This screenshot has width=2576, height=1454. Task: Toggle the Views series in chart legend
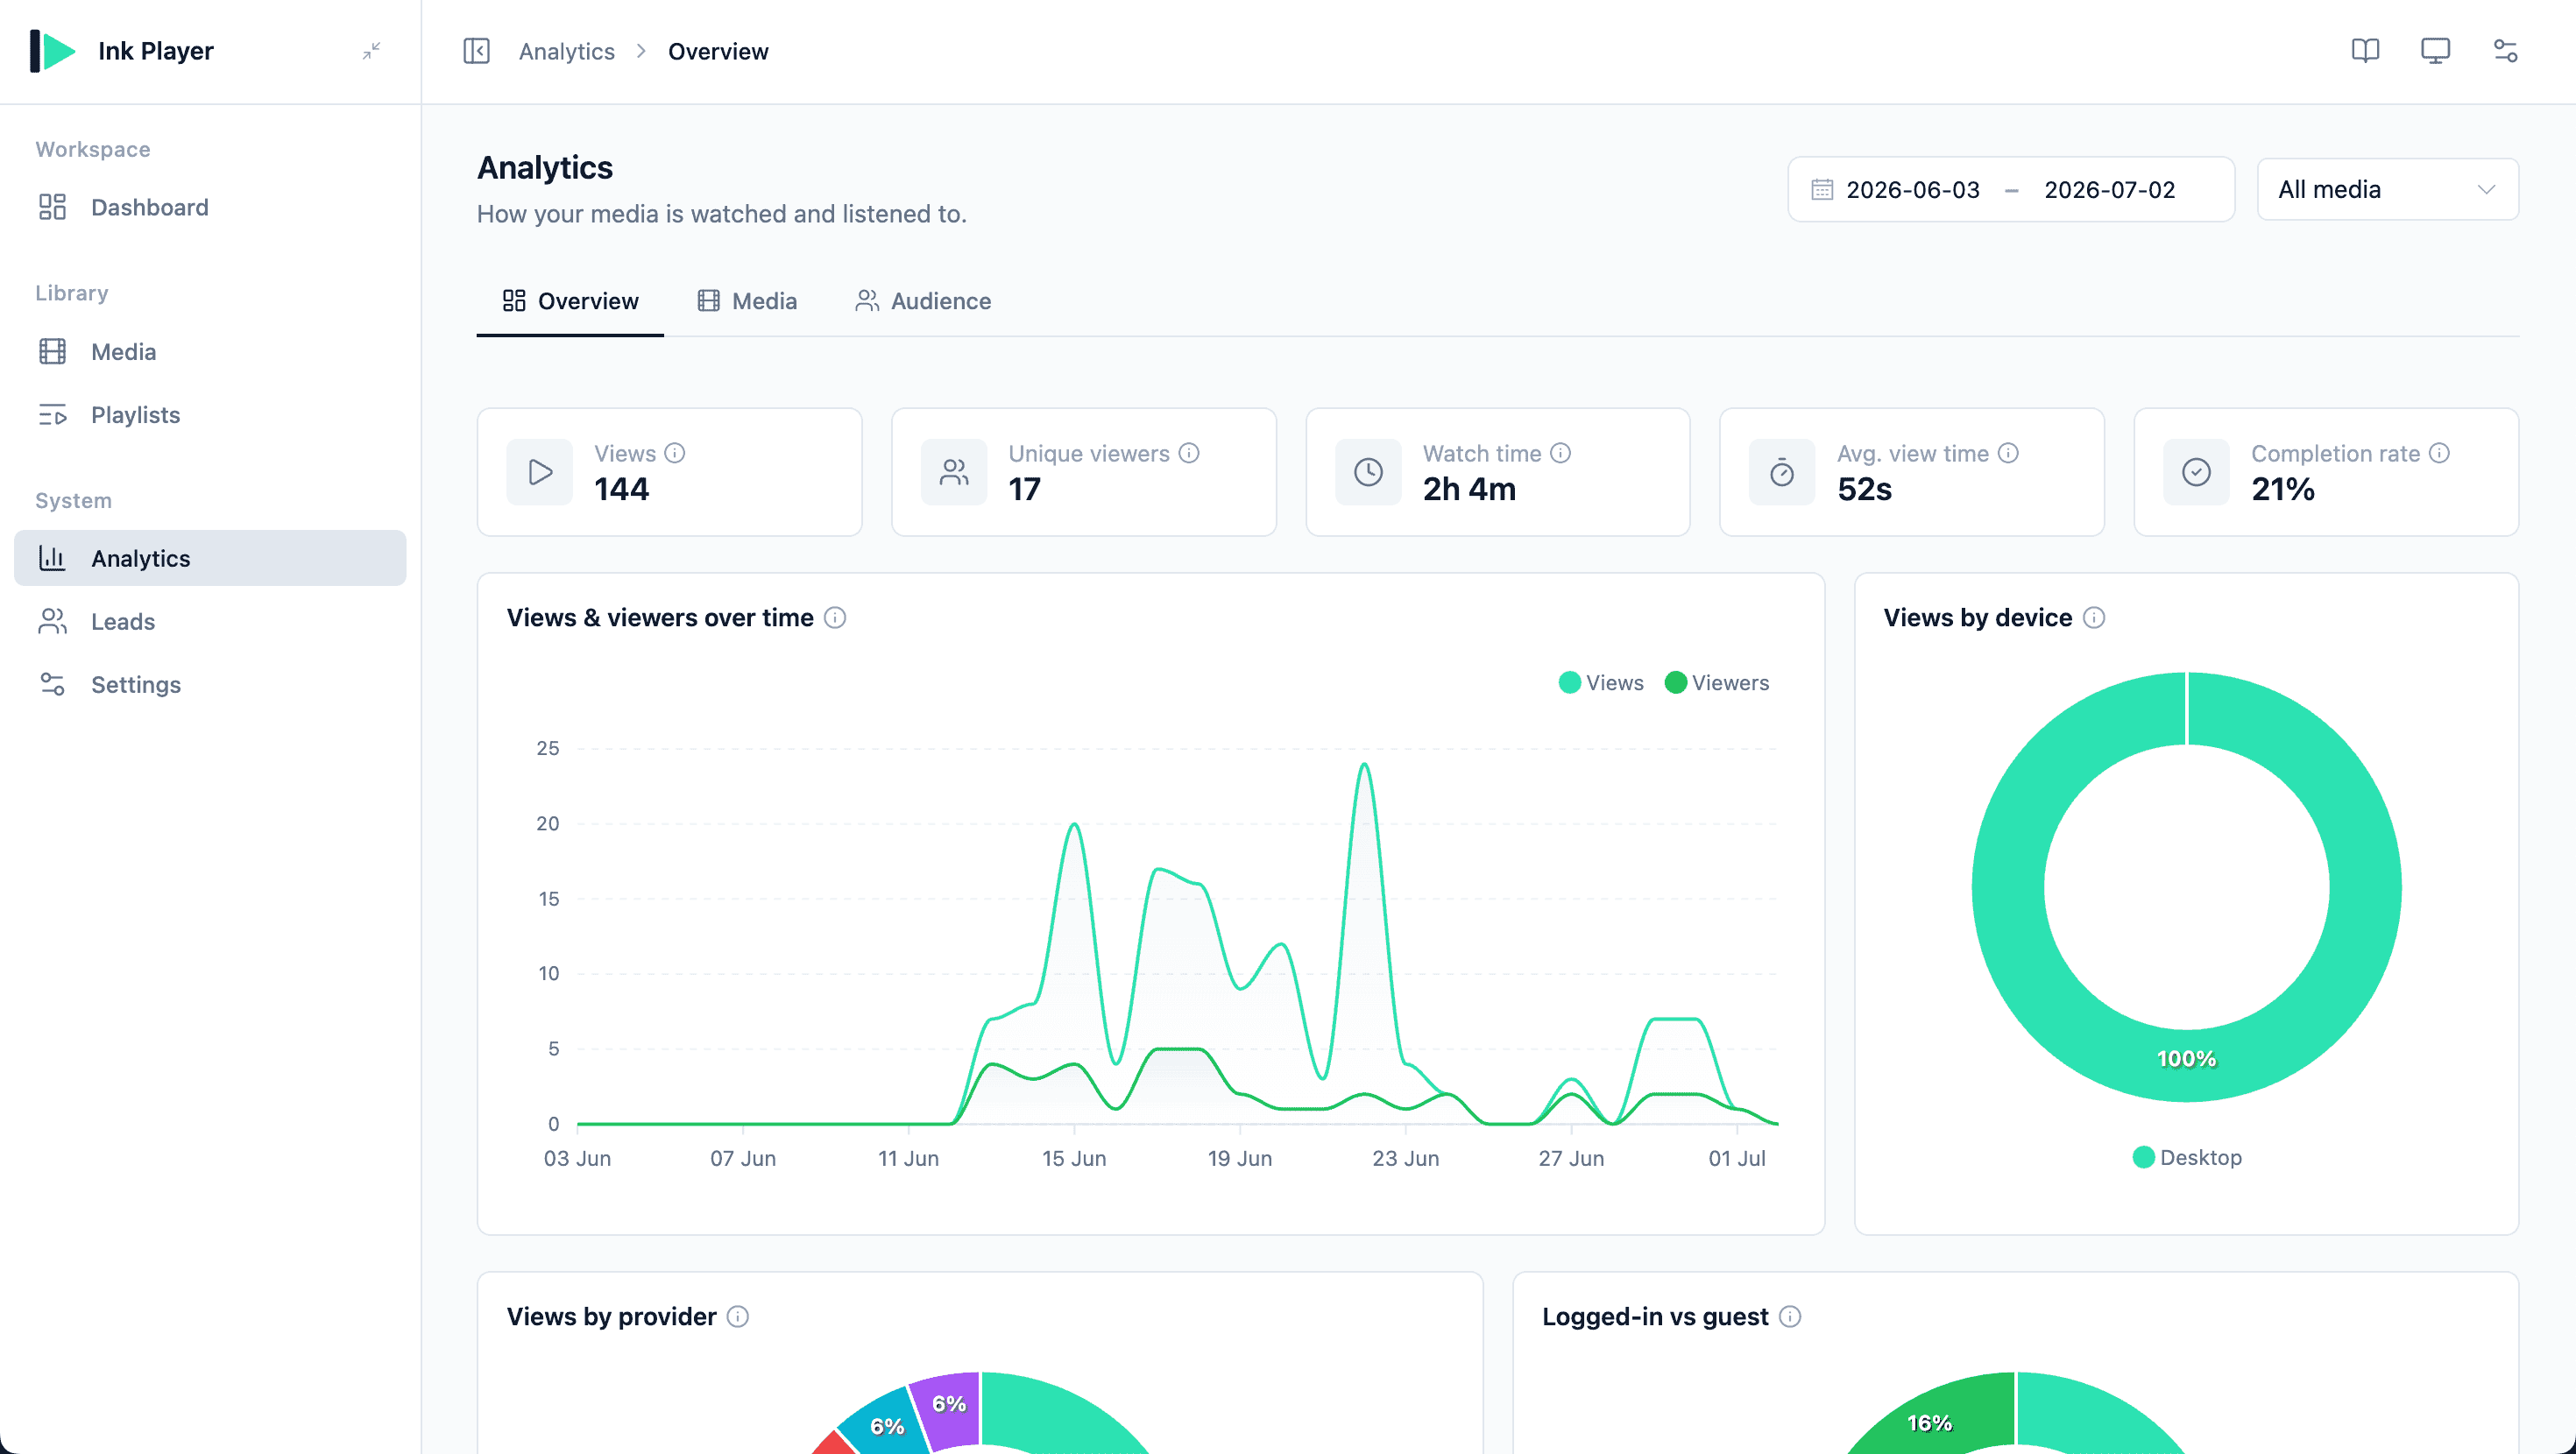(1601, 683)
